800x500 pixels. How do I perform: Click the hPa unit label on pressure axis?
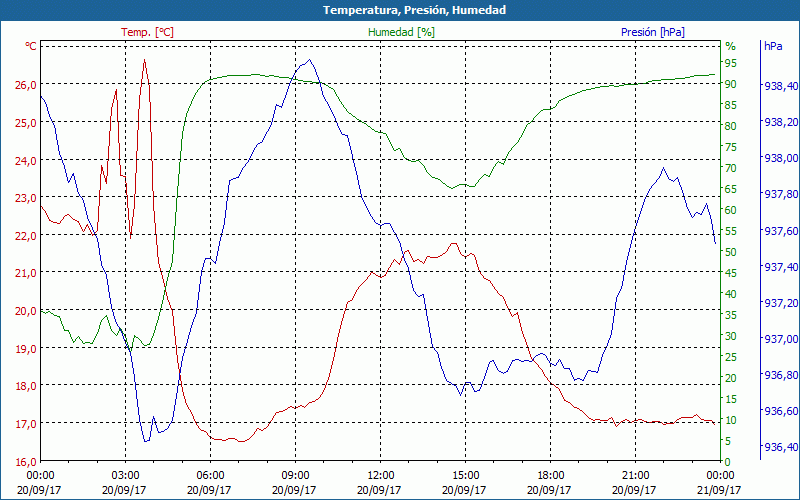[773, 46]
